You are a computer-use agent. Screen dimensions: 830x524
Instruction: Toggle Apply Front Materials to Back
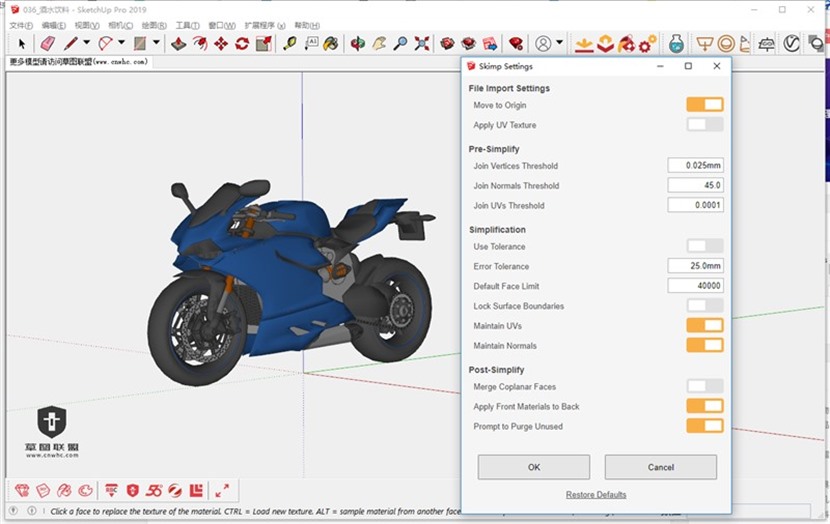tap(705, 406)
